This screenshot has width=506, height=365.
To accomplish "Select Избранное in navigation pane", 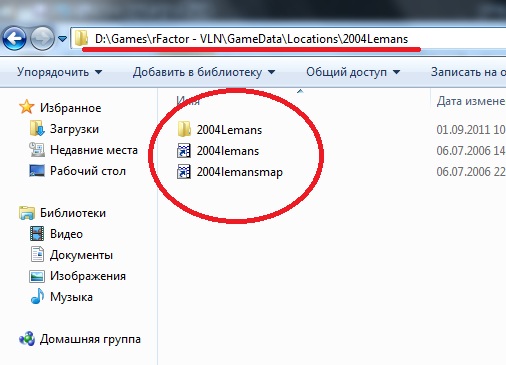I will pos(70,108).
